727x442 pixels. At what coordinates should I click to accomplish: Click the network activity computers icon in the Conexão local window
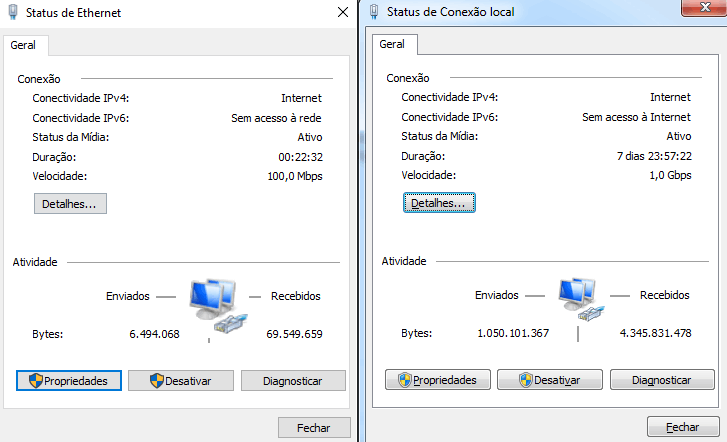[581, 300]
